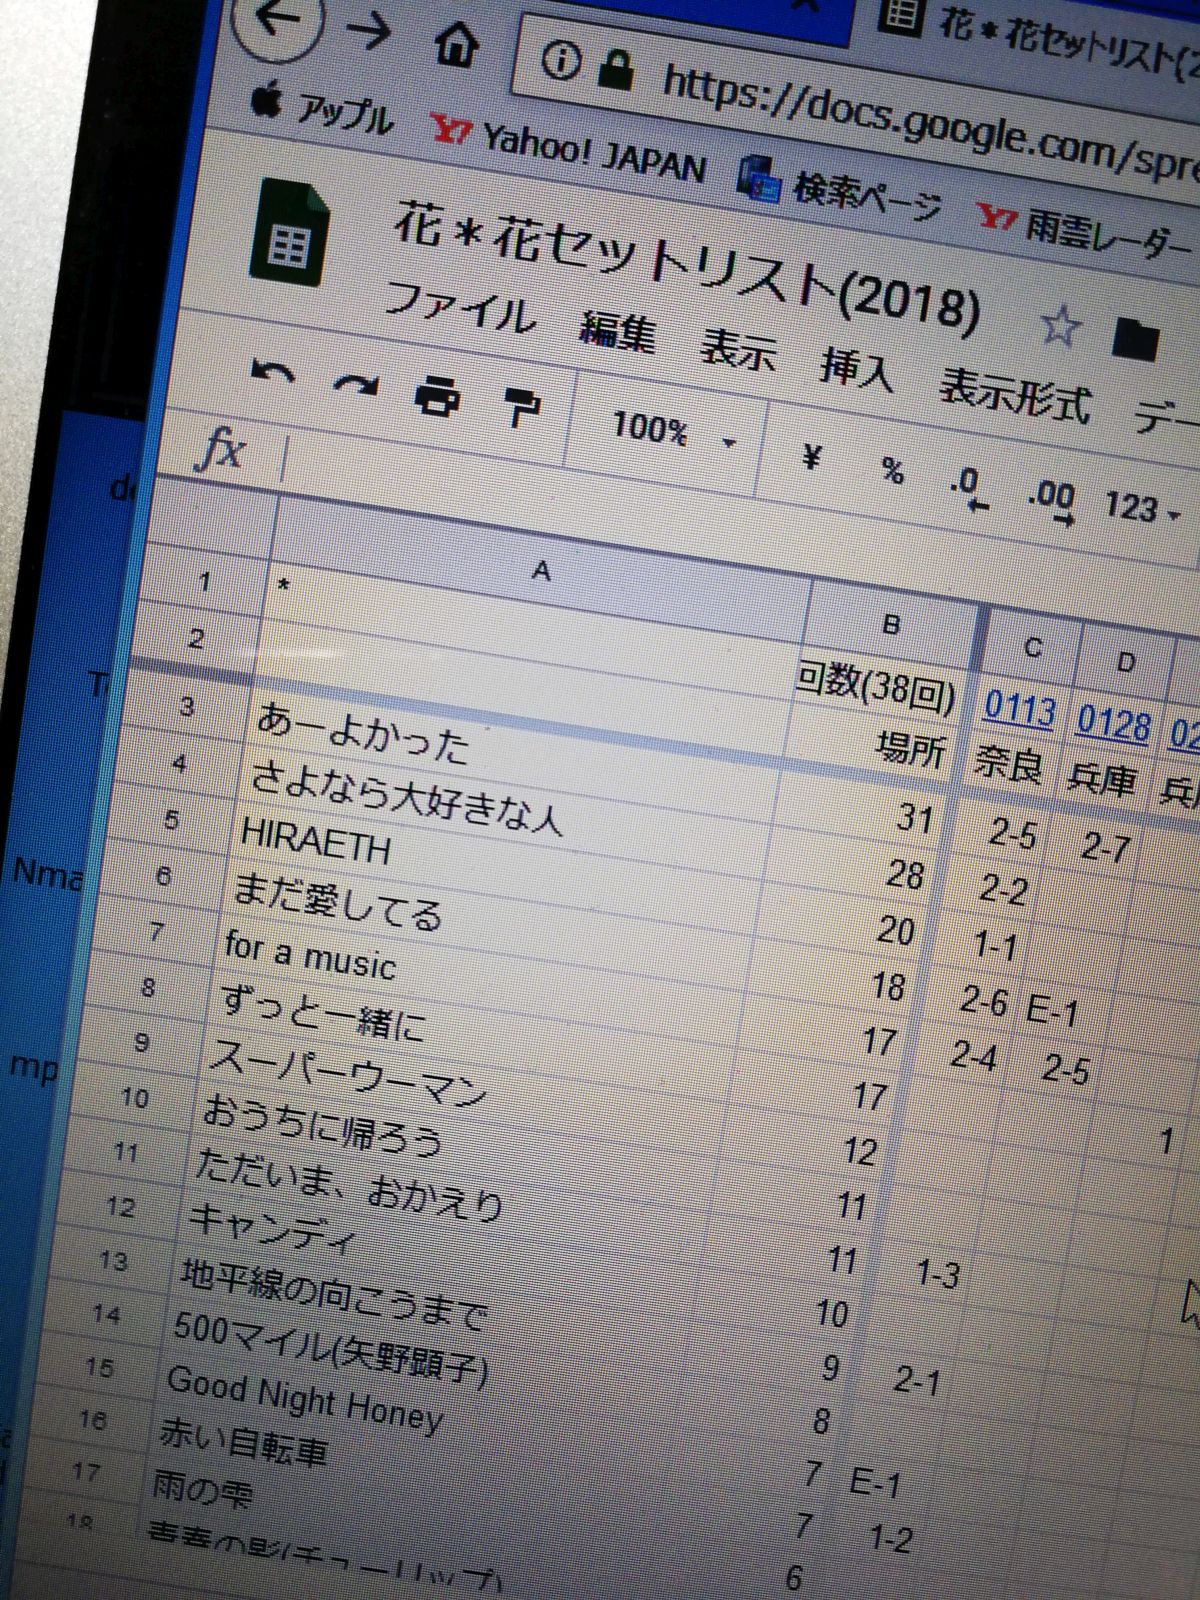Decrease decimal places button
Viewport: 1200px width, 1600px height.
click(968, 488)
